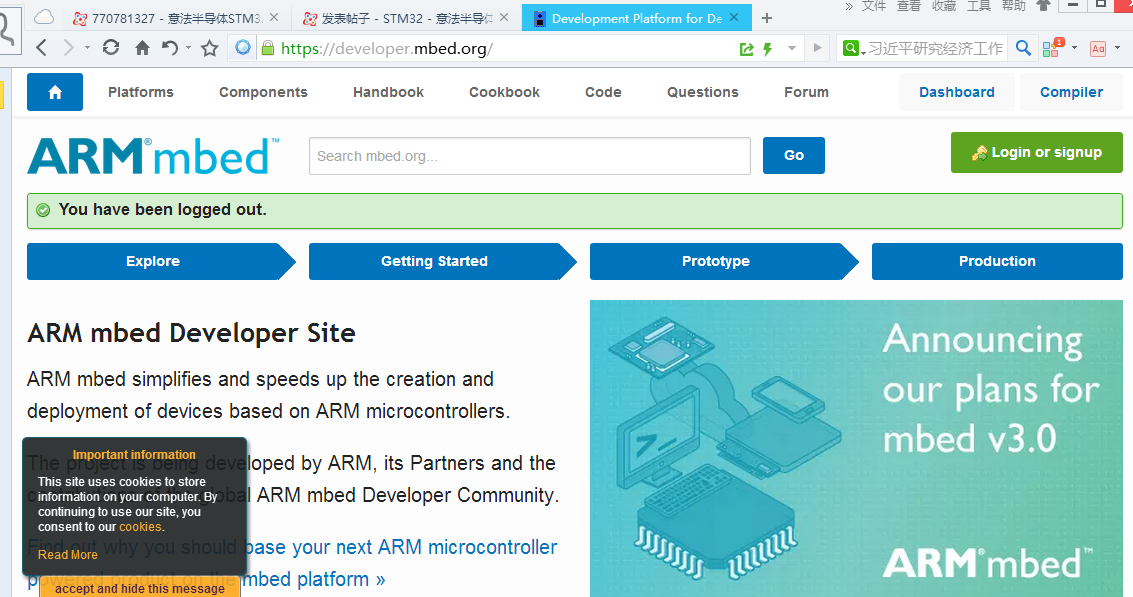
Task: Click the shirt skin icon in title bar
Action: tap(1043, 6)
